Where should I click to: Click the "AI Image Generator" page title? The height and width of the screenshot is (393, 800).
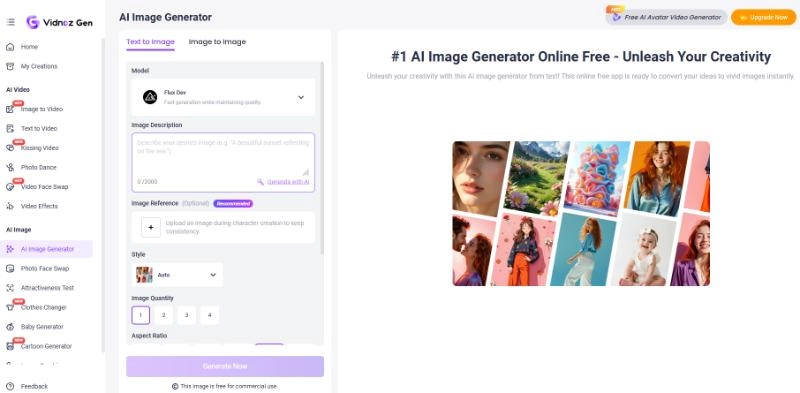click(165, 17)
